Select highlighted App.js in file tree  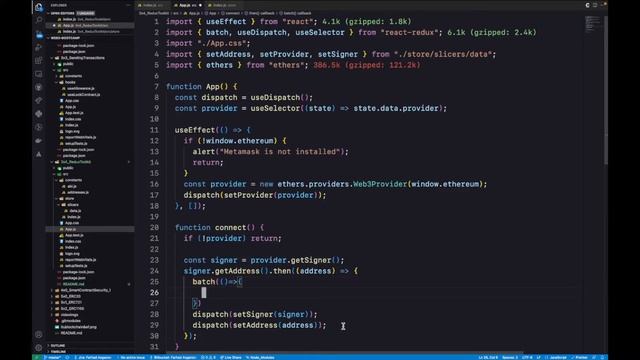point(90,229)
